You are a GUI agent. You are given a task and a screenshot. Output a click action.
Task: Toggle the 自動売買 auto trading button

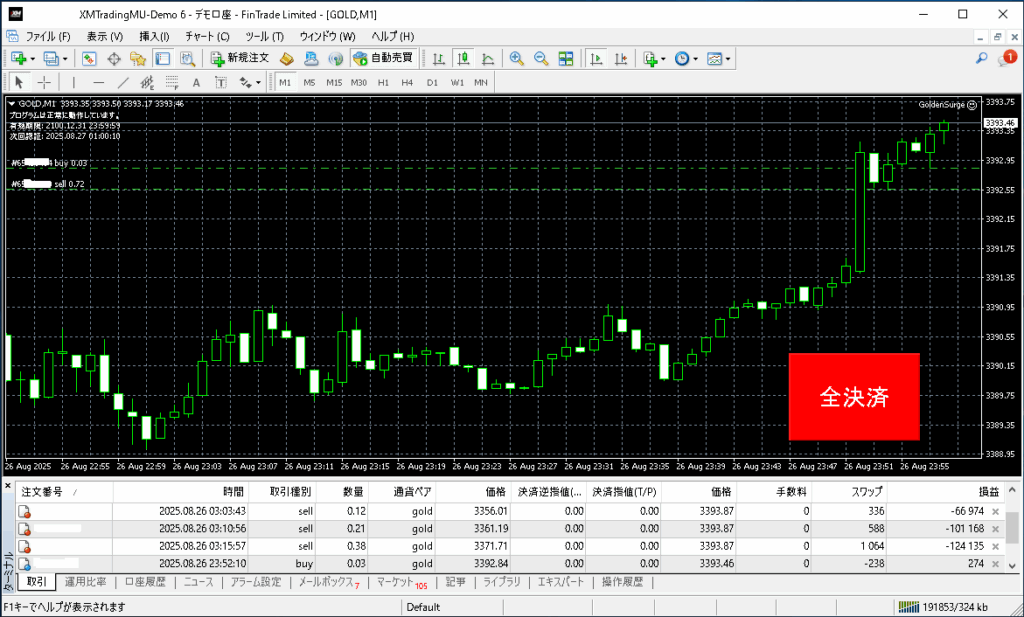pyautogui.click(x=382, y=59)
